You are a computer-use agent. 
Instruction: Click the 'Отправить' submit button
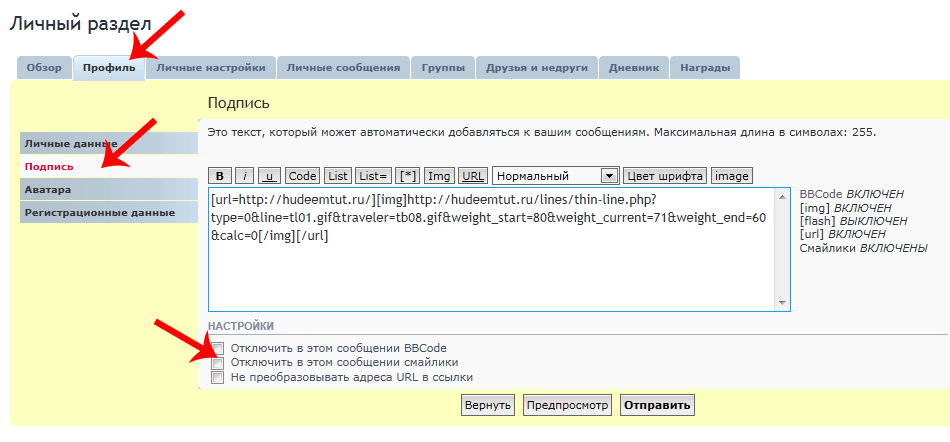click(x=657, y=405)
